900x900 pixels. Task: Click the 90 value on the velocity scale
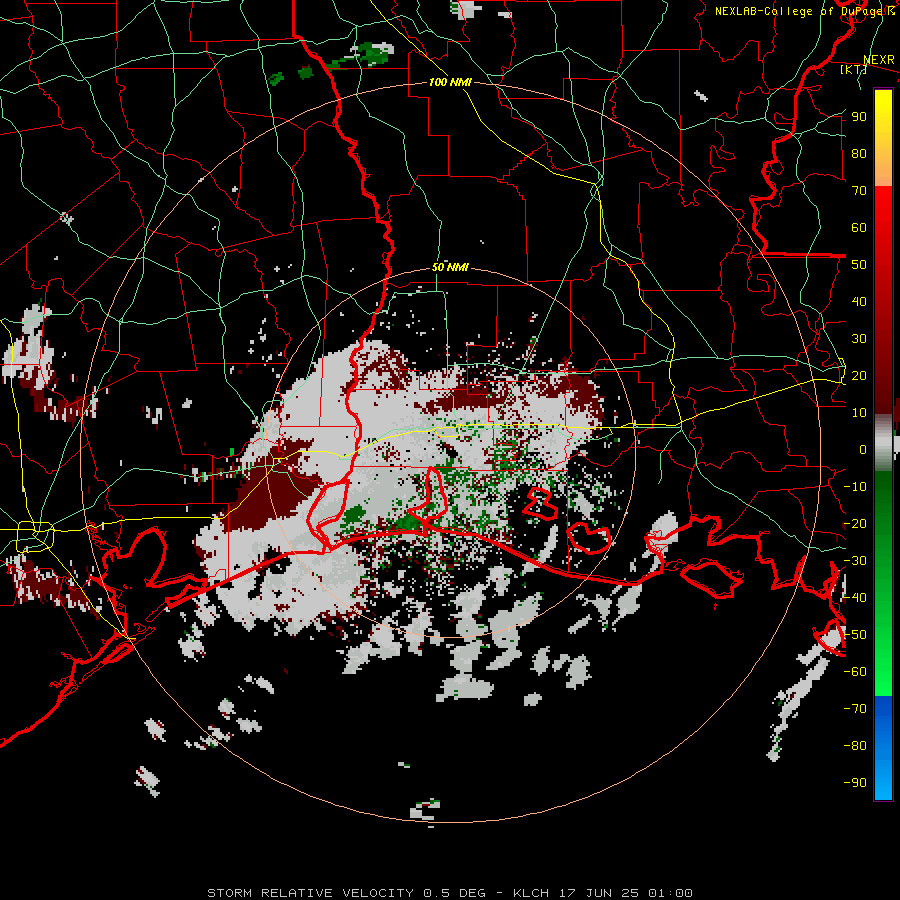[859, 117]
